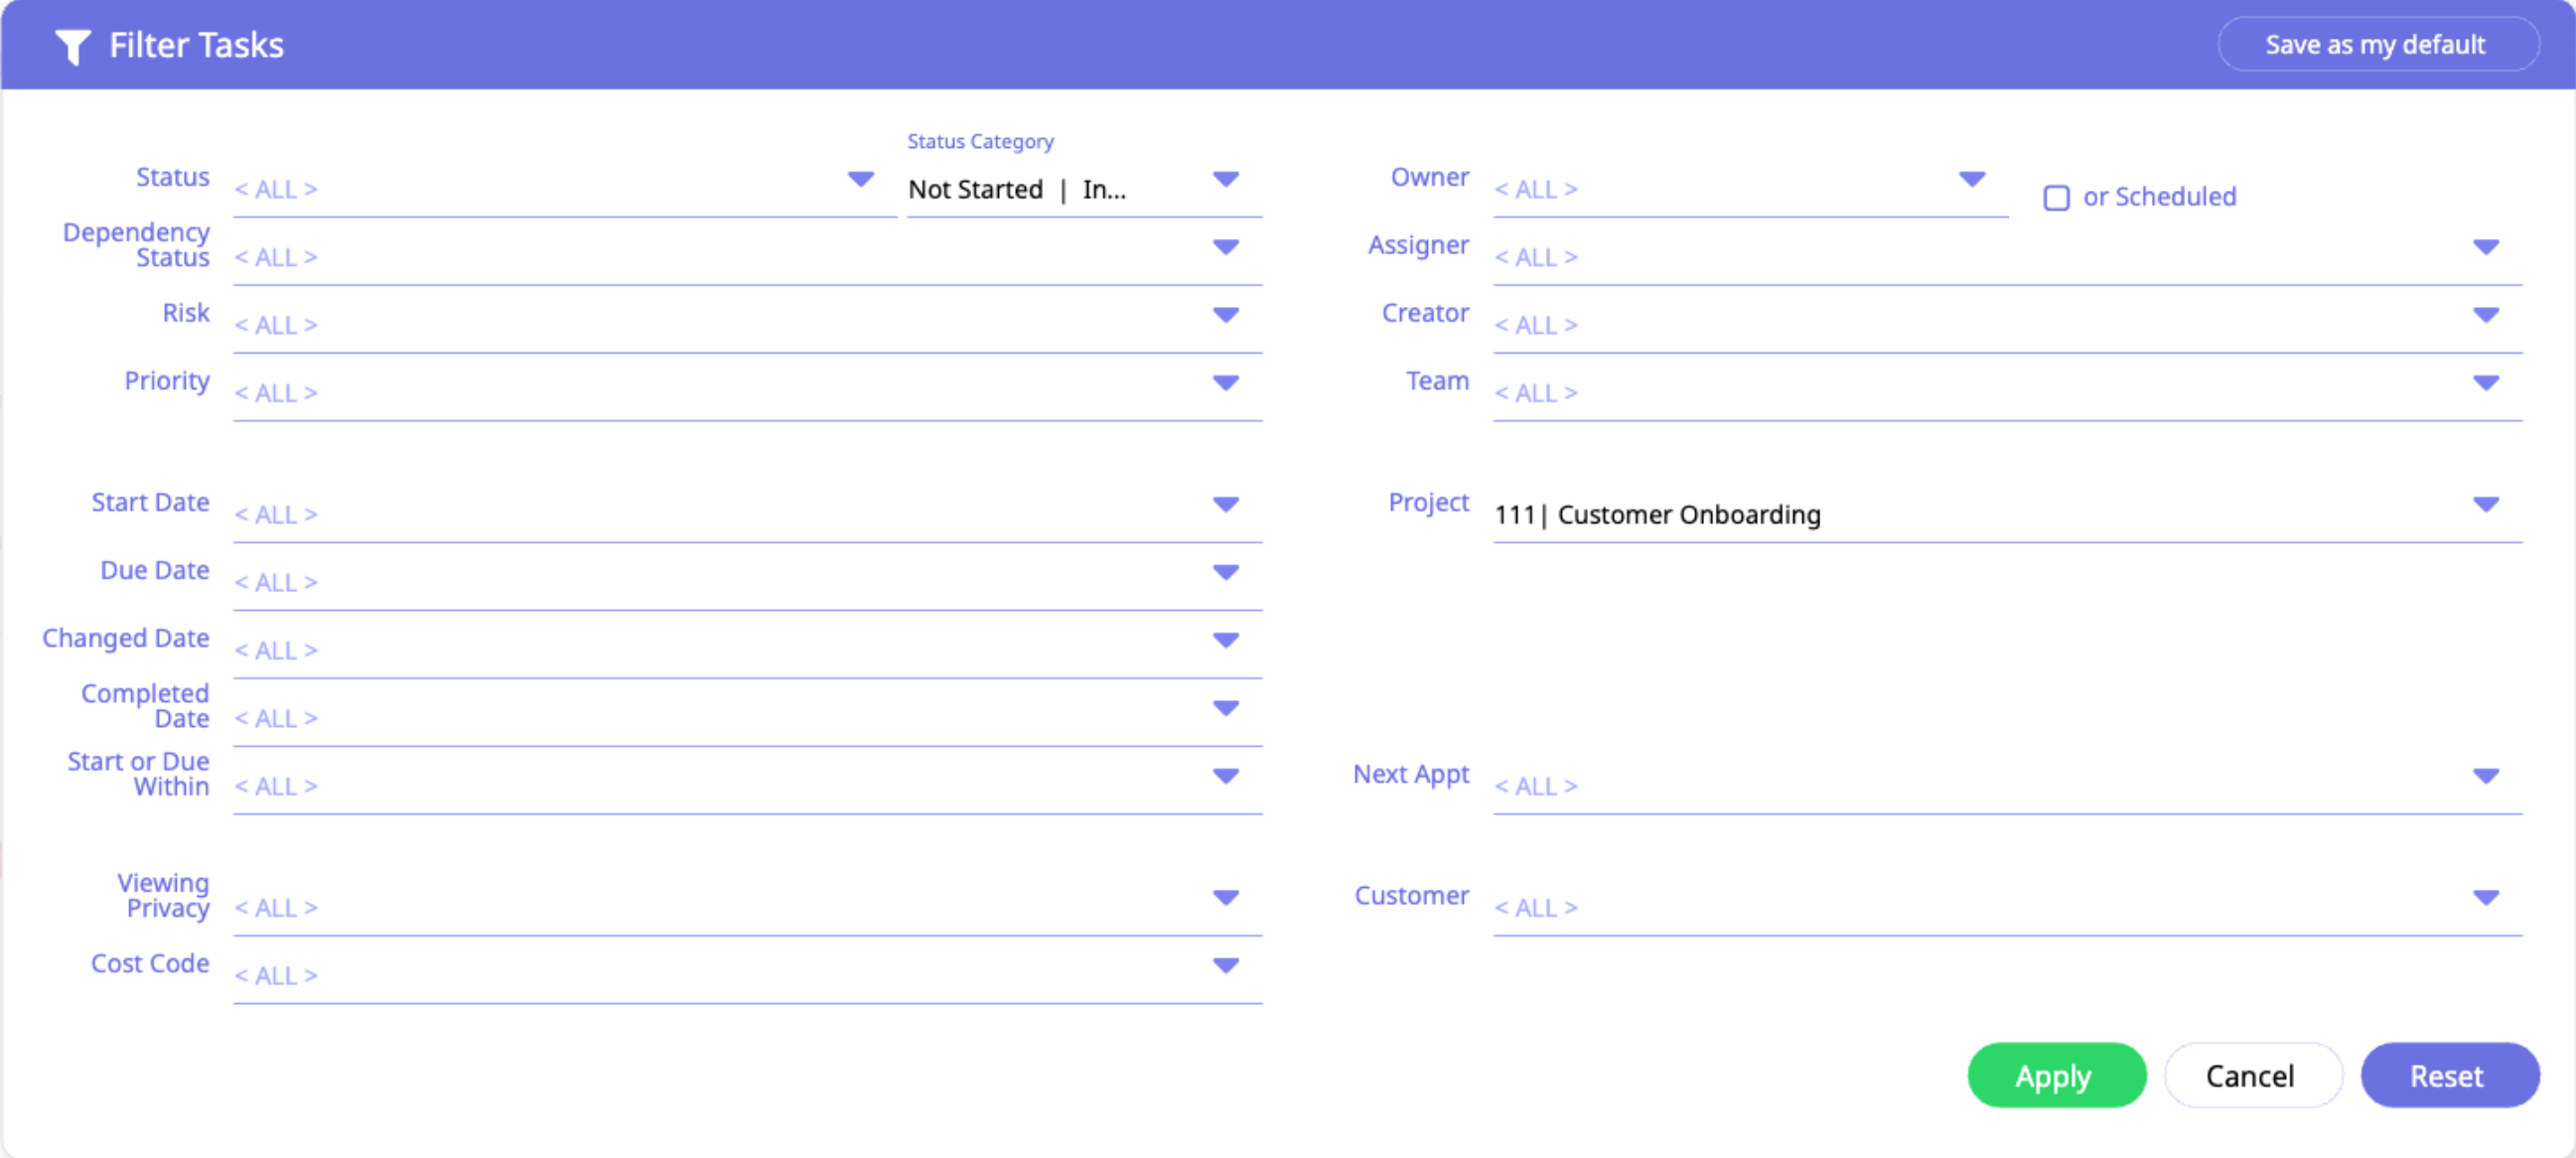Open the Assigner dropdown arrow
2576x1158 pixels.
[x=2485, y=247]
